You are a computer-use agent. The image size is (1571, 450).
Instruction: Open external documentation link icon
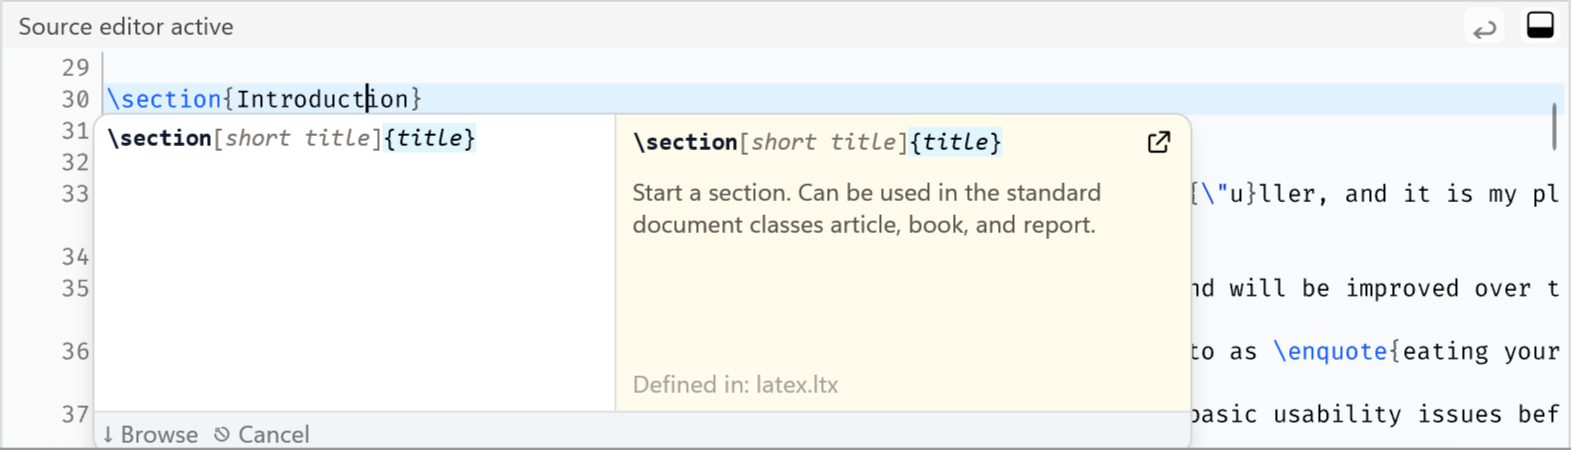point(1158,143)
